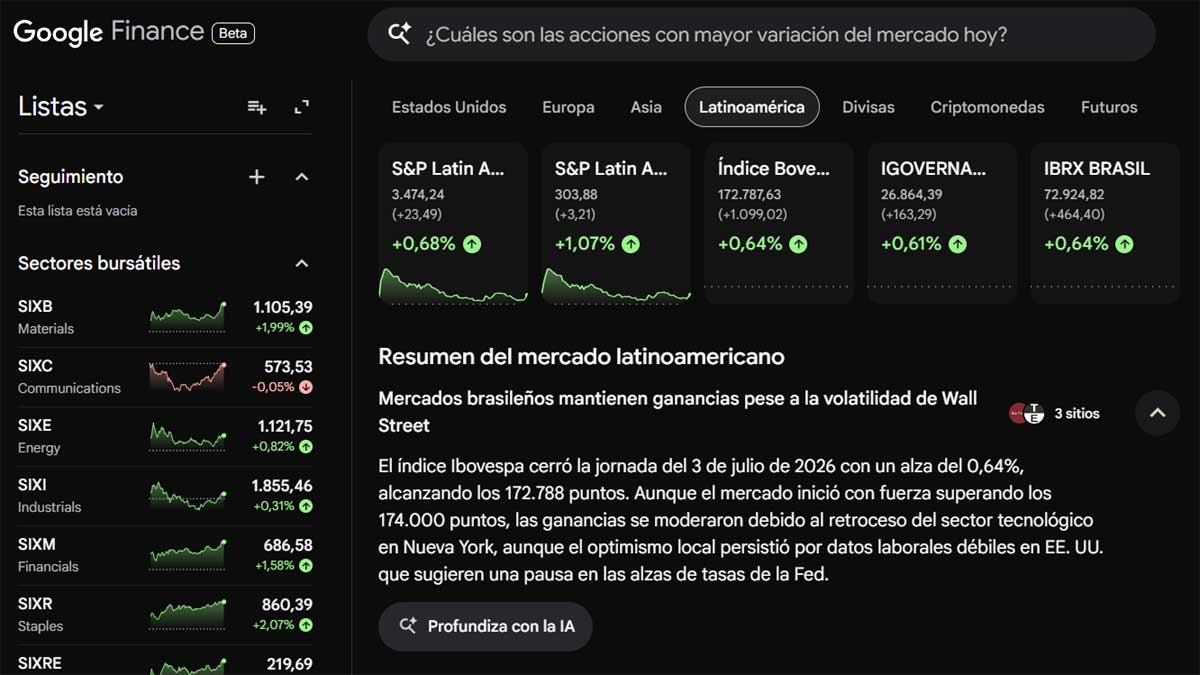Click the AI search sparkle icon

400,34
